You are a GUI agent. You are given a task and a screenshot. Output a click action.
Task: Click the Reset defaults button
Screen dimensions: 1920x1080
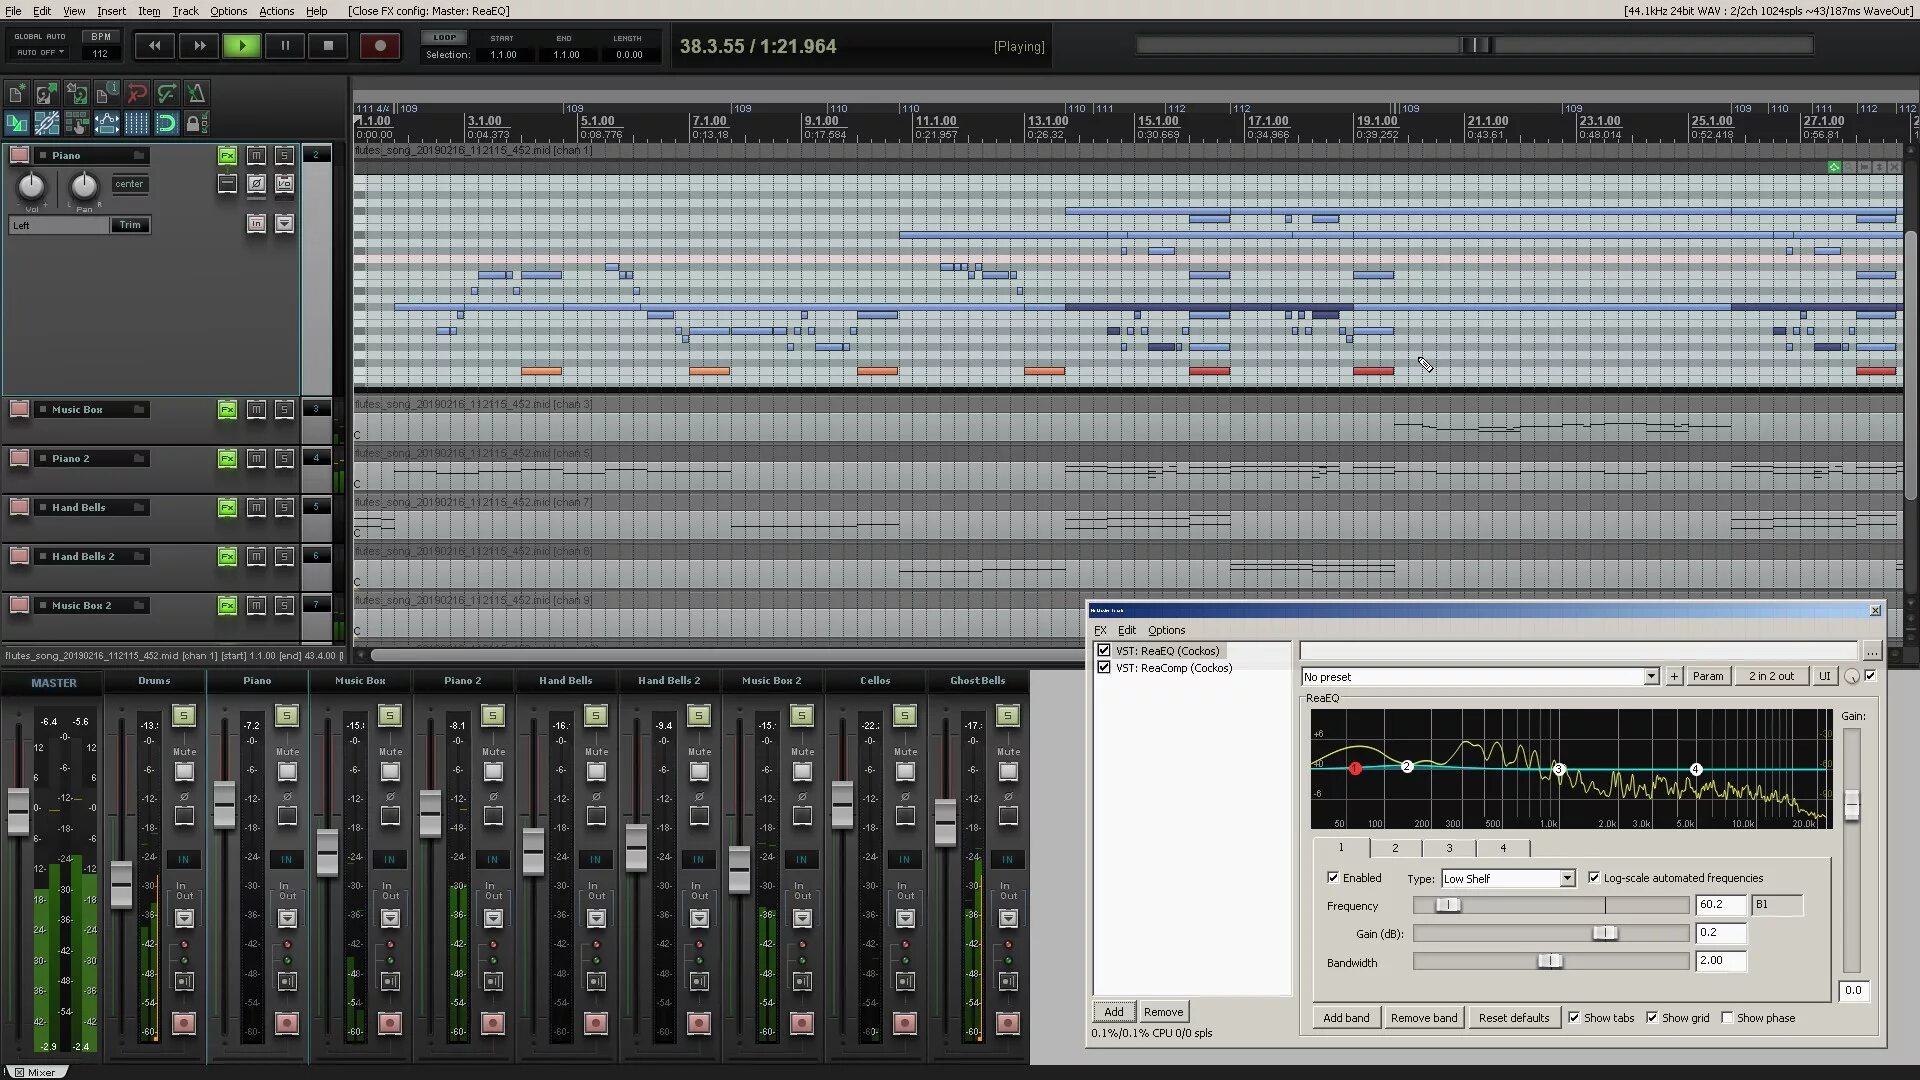coord(1513,1018)
